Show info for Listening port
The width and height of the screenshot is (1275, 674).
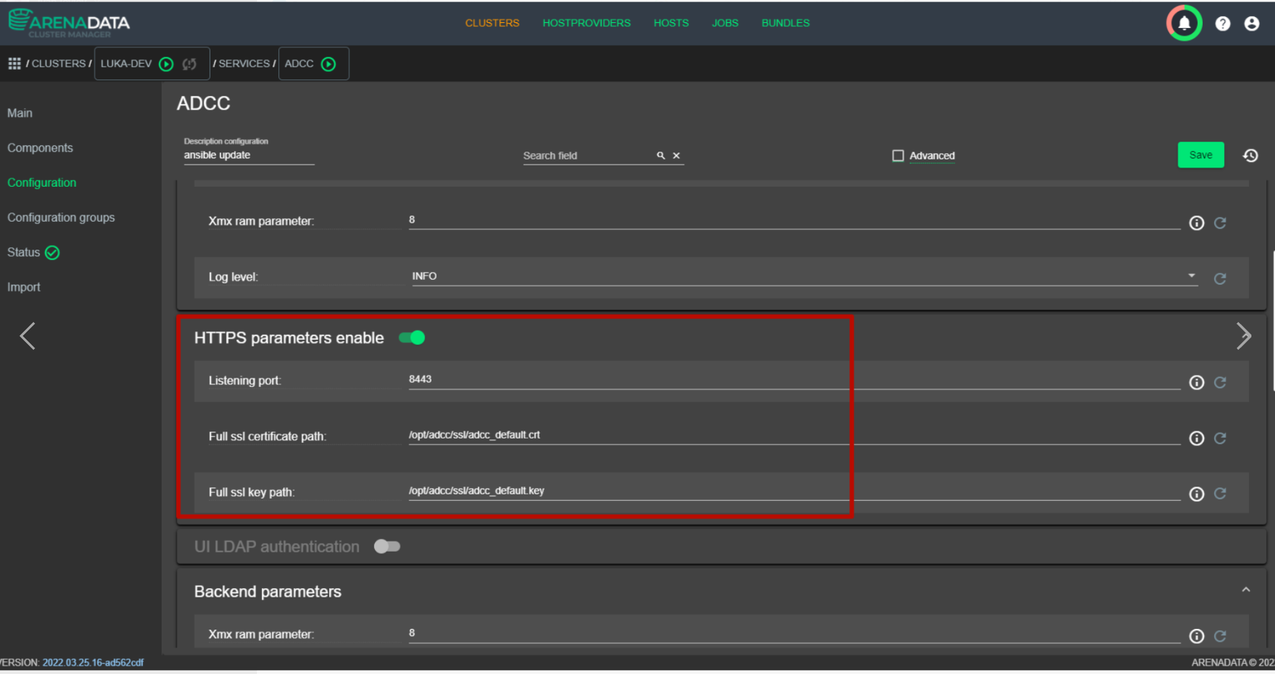tap(1196, 382)
